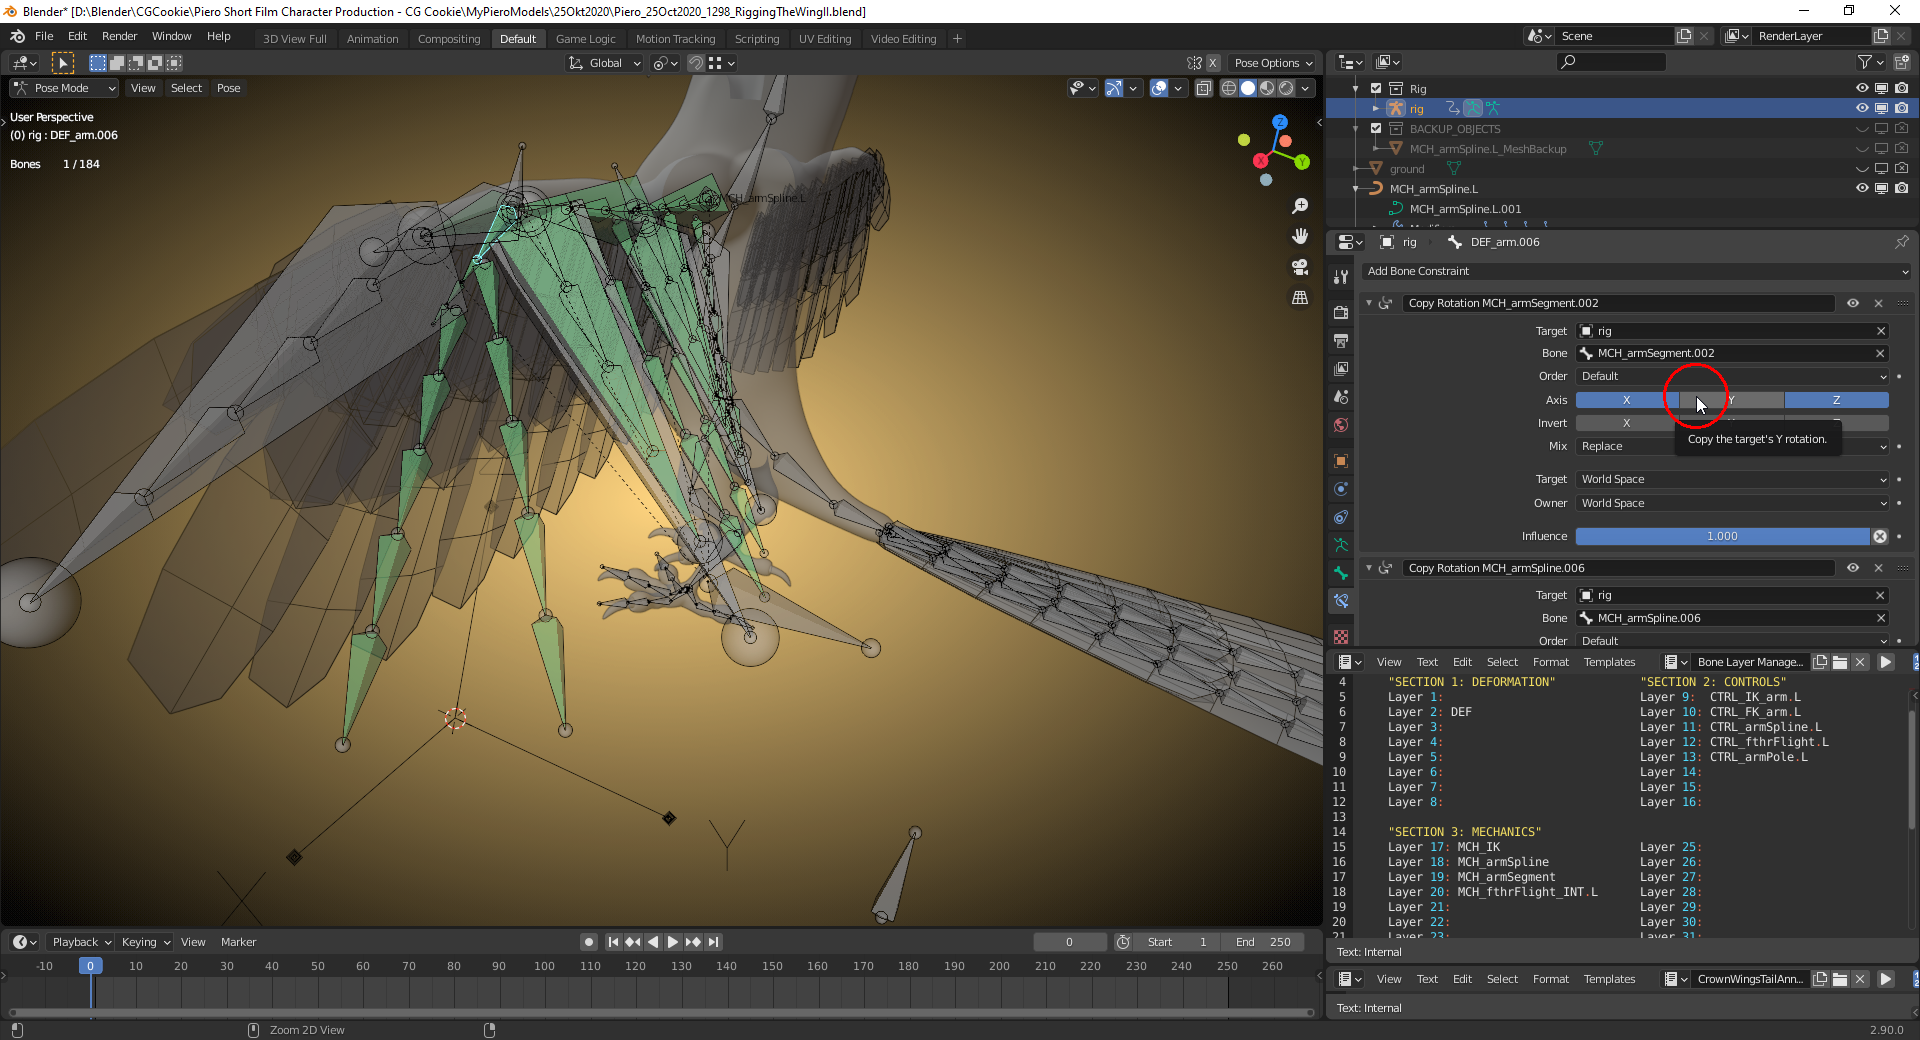Run the Bone Layer Manager script
This screenshot has width=1920, height=1040.
(x=1885, y=662)
